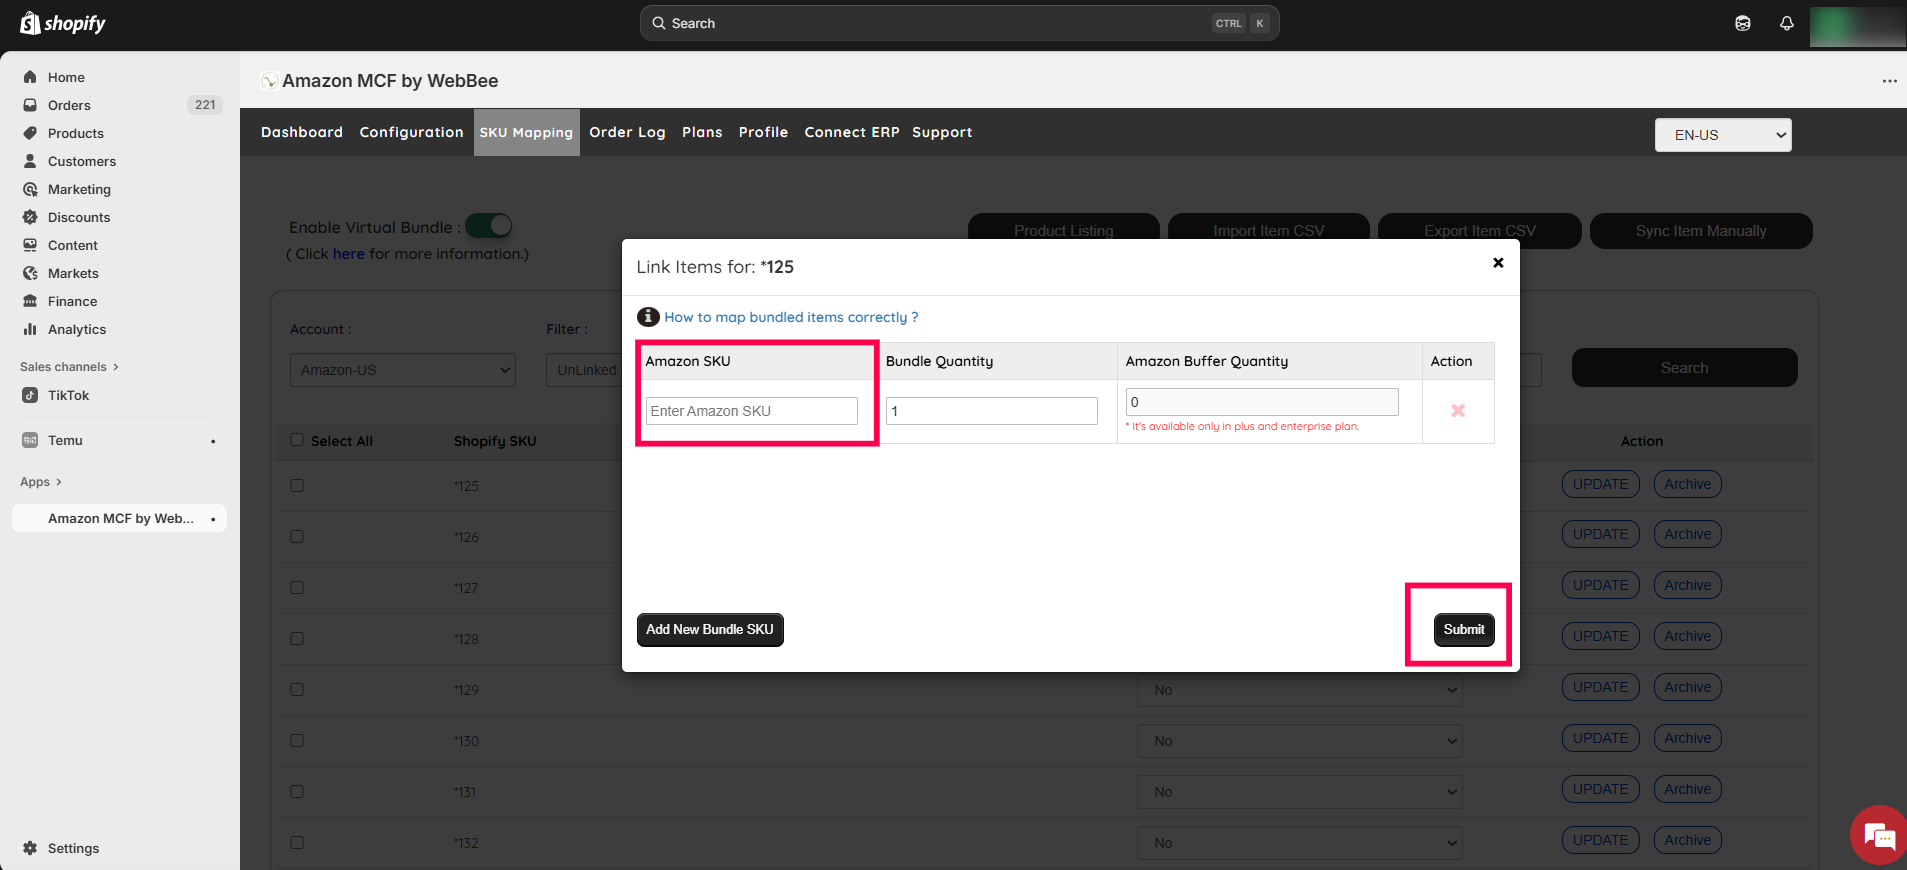The height and width of the screenshot is (870, 1907).
Task: Go to Analytics in sidebar
Action: point(76,329)
